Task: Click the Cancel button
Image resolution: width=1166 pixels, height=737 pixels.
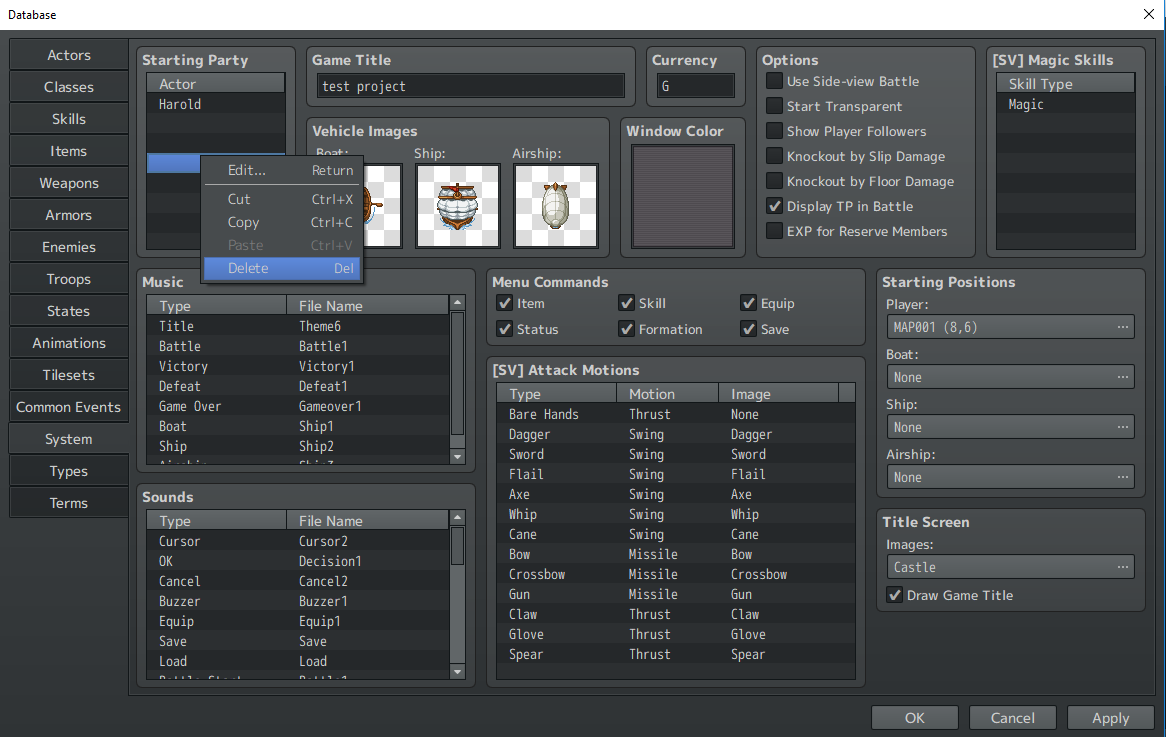Action: click(x=1012, y=718)
